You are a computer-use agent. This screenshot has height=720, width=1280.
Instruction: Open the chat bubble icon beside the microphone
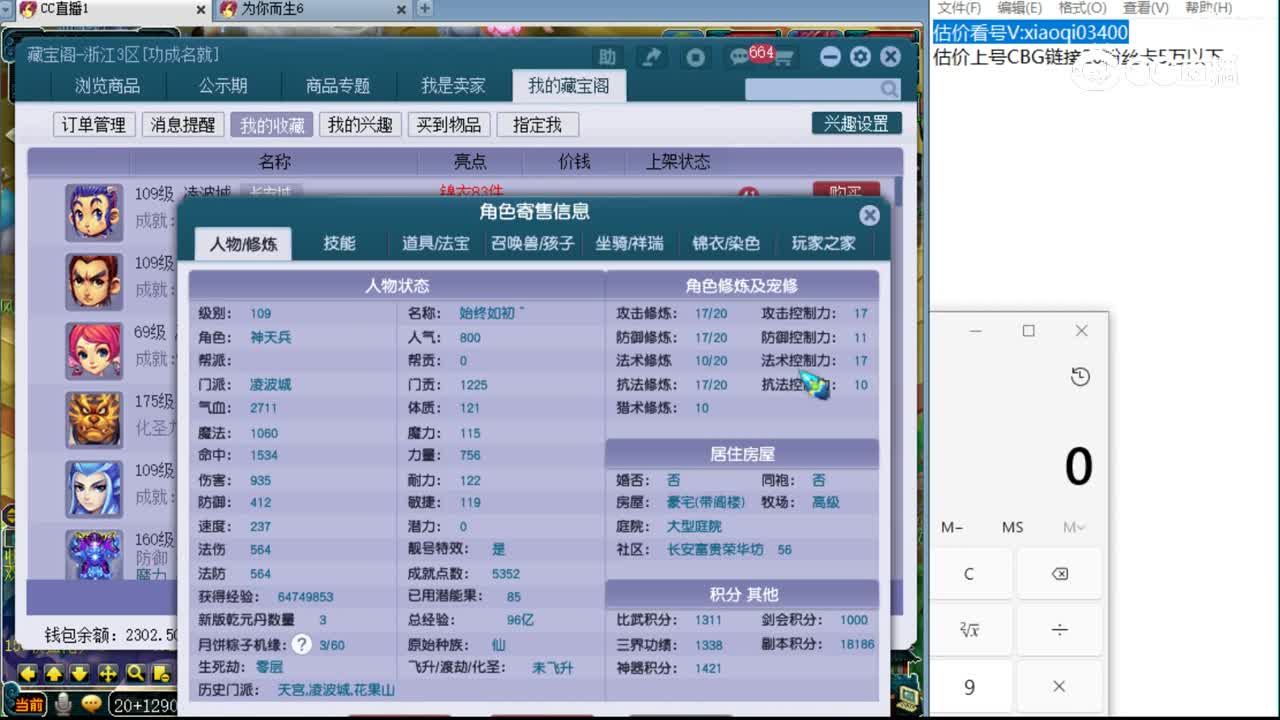[91, 703]
